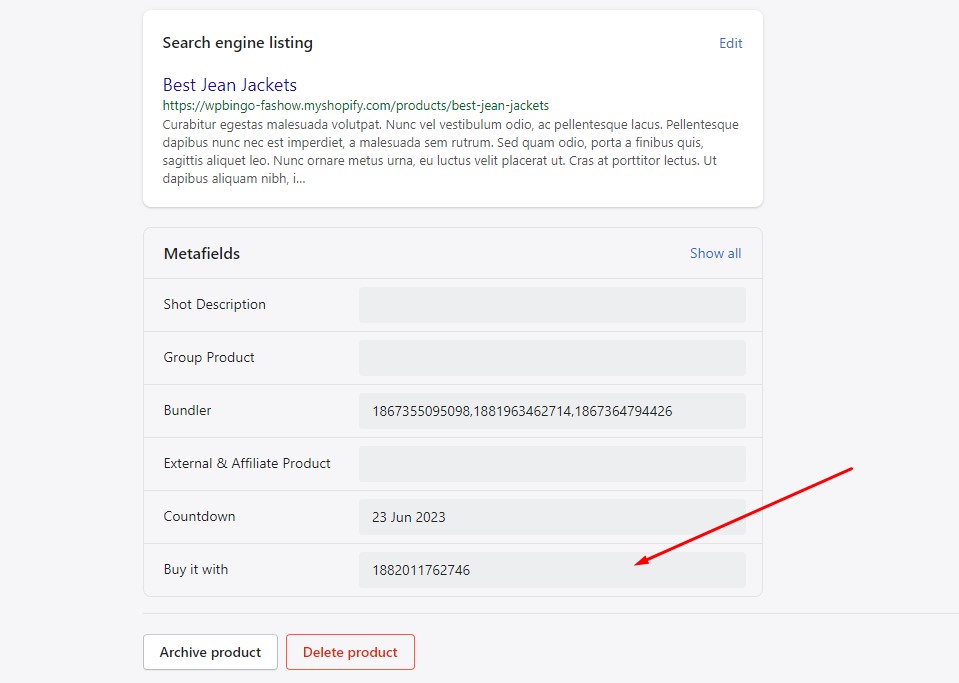Select the Bundler row label
959x683 pixels.
click(x=187, y=410)
